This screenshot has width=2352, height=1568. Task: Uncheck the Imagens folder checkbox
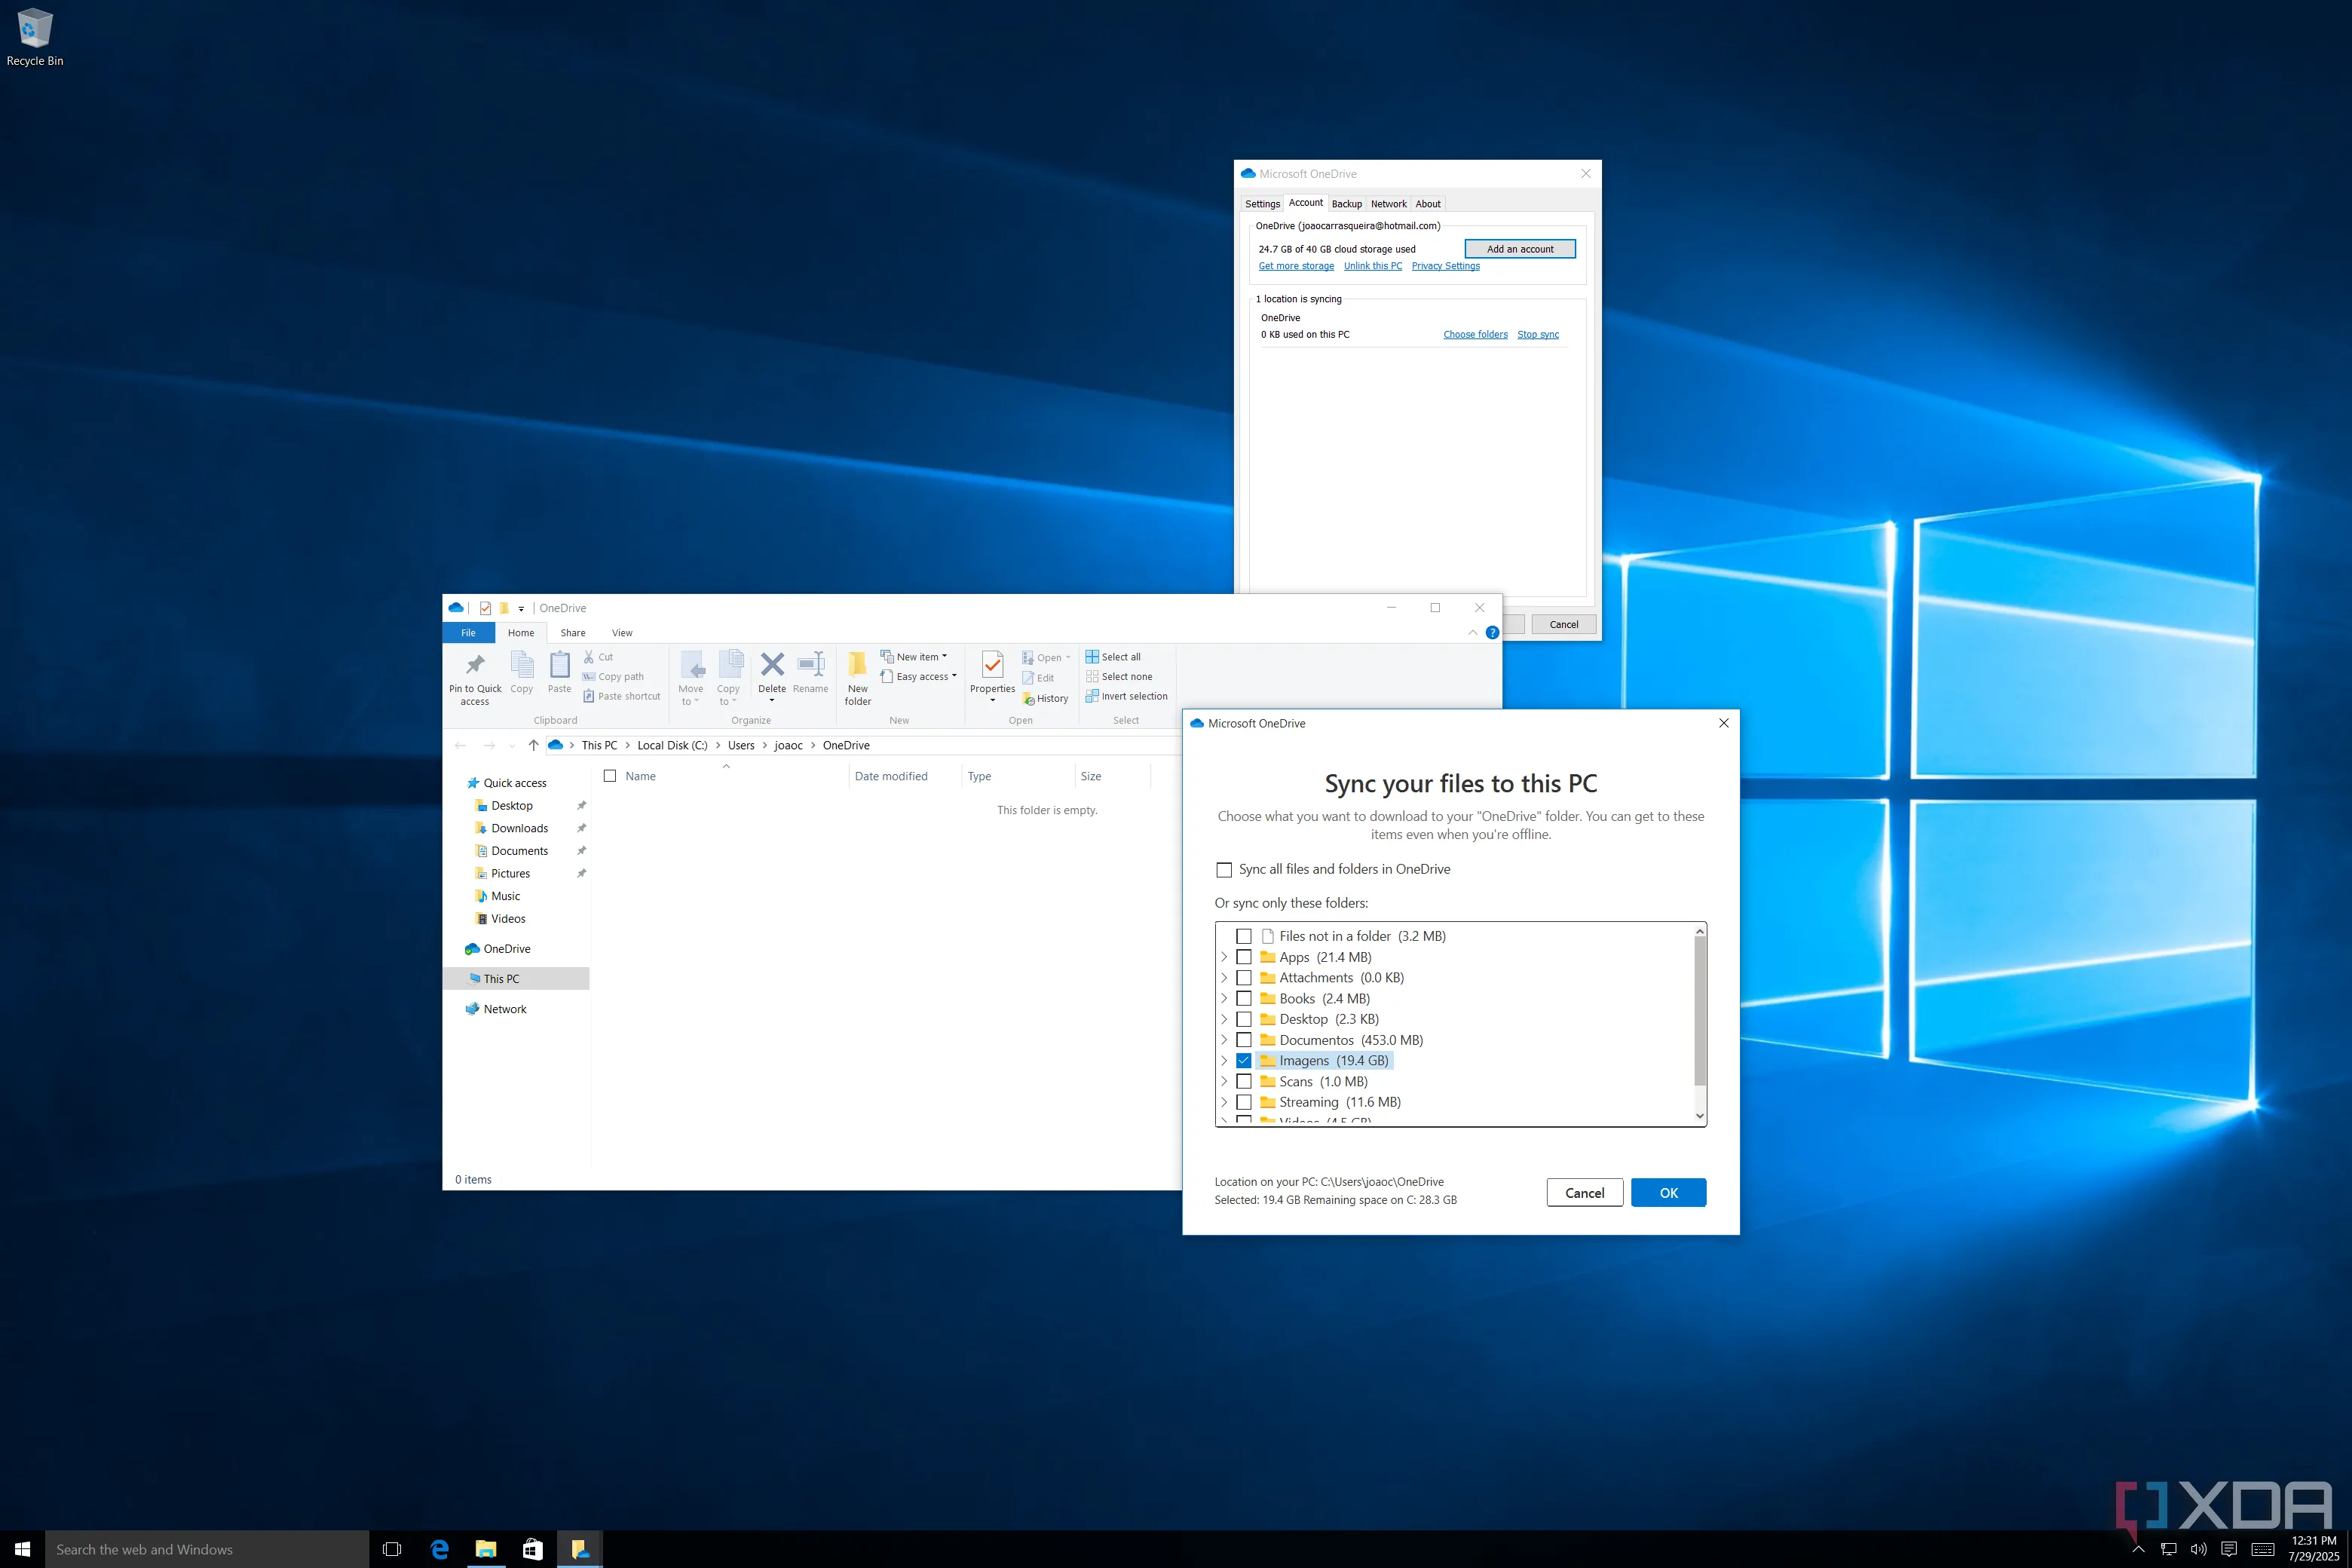pos(1244,1061)
